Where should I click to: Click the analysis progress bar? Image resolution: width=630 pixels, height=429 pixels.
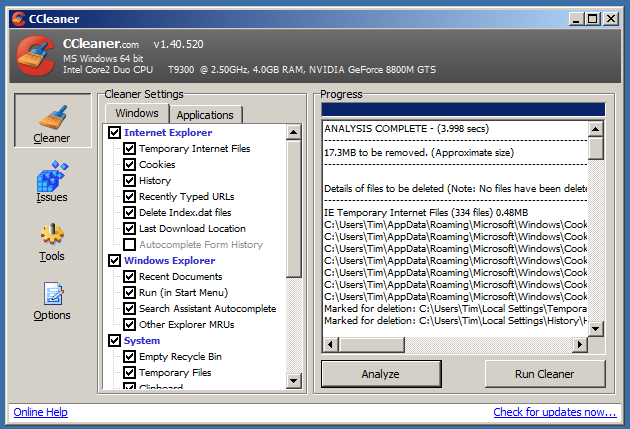(463, 110)
